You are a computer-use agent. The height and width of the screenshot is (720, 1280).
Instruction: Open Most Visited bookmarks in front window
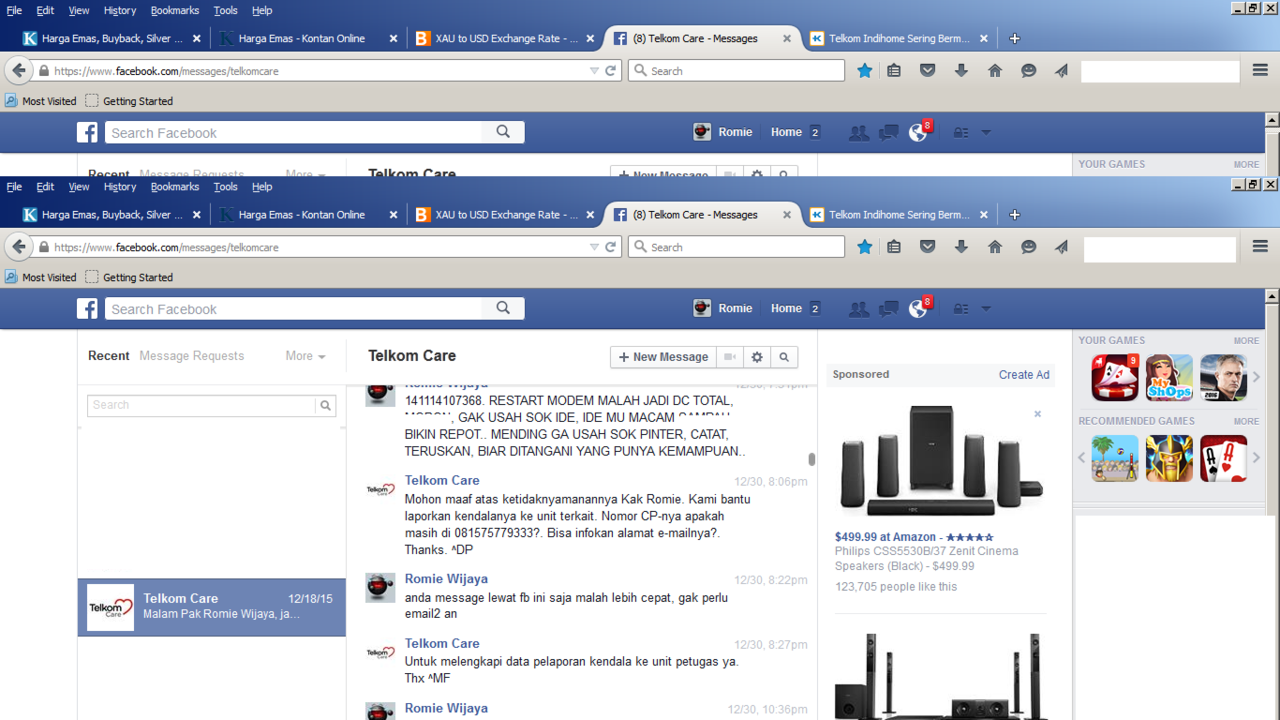pos(41,277)
